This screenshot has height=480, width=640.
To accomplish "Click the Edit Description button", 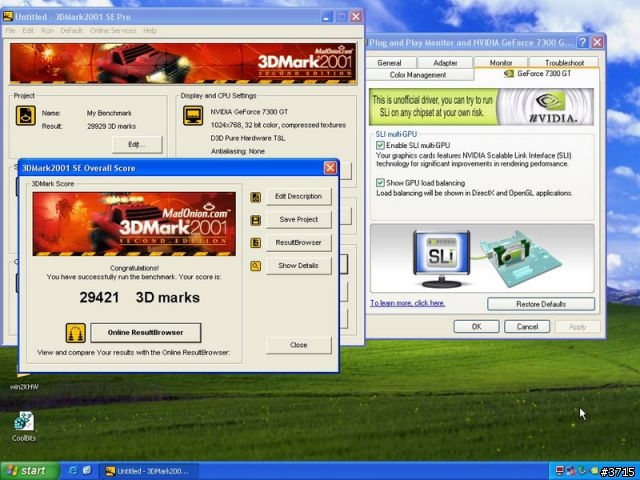I will (298, 197).
